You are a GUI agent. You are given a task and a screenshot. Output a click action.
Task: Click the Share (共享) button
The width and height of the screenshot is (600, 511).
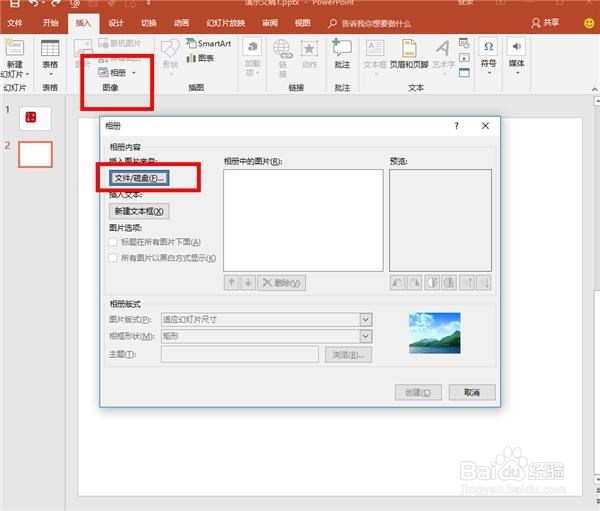[x=545, y=23]
